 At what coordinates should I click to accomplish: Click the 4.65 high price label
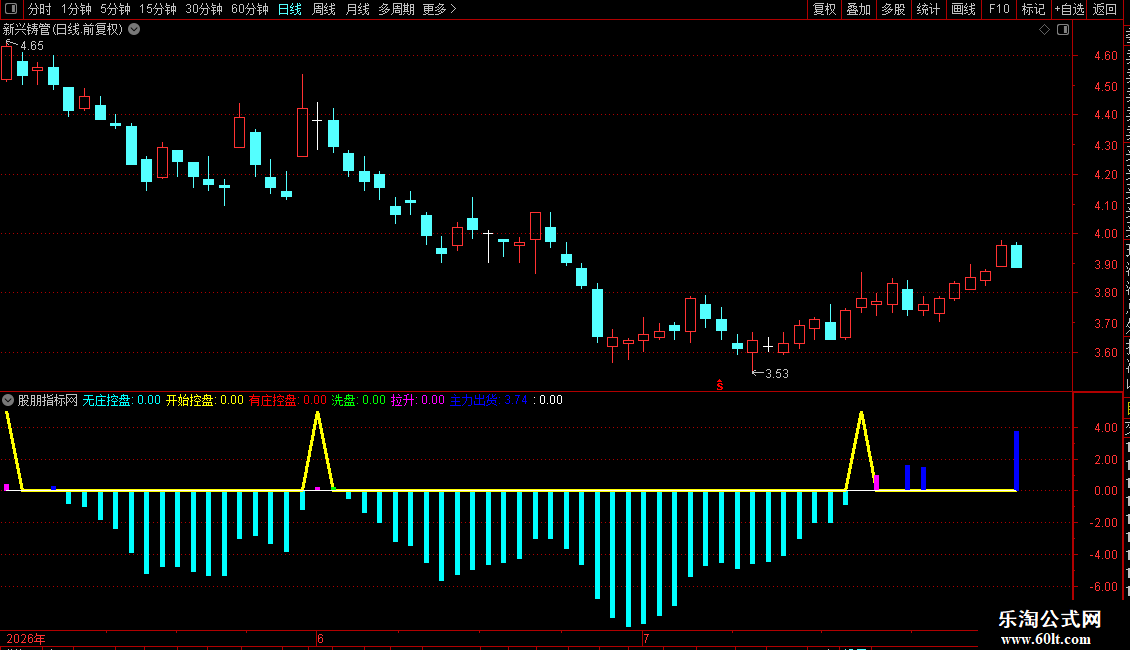point(32,45)
